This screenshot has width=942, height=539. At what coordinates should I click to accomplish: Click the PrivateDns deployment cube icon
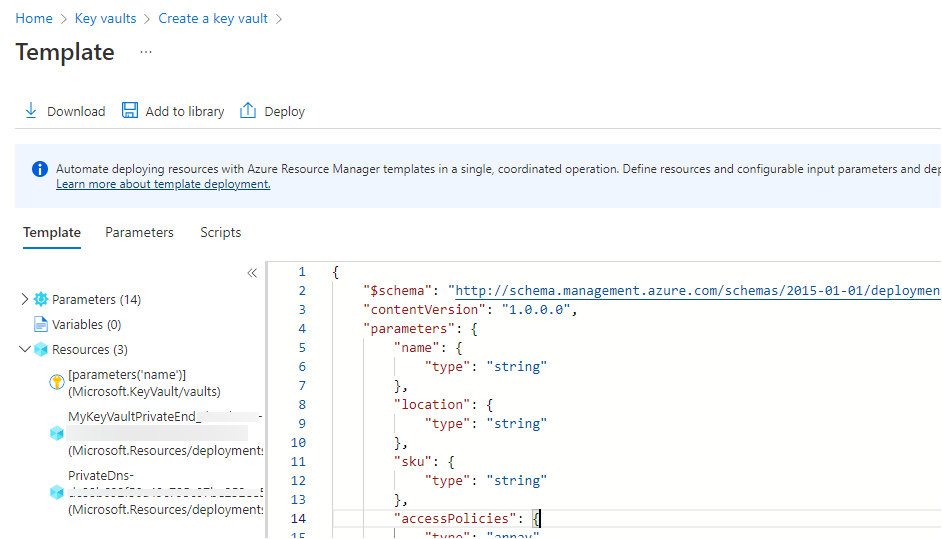pos(57,492)
